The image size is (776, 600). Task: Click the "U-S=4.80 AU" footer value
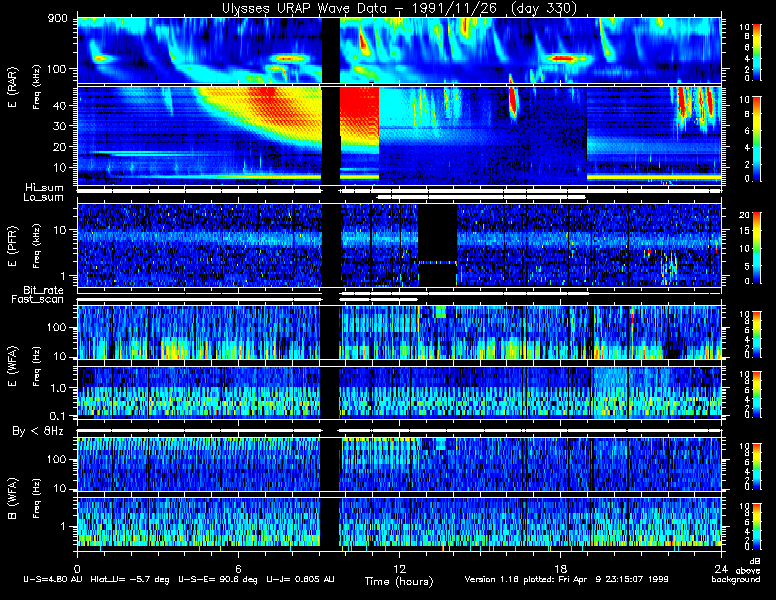53,579
